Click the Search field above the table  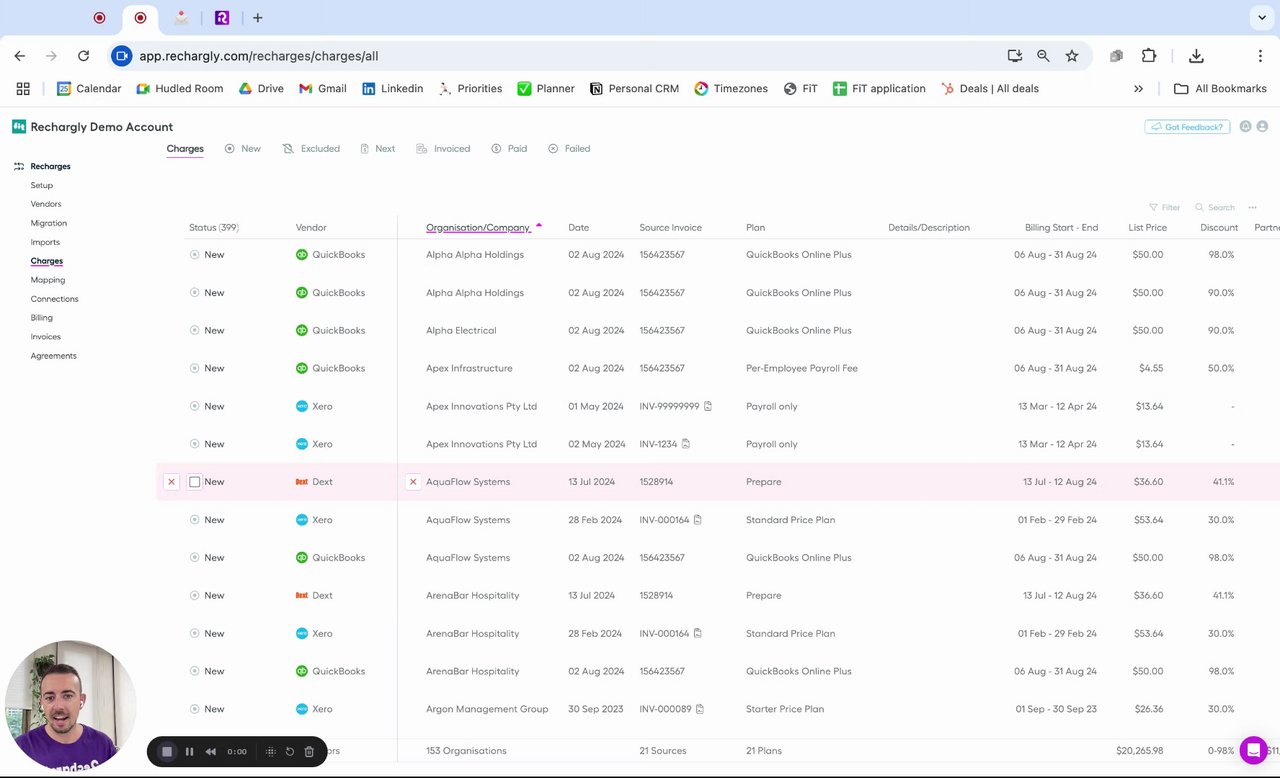click(1215, 208)
